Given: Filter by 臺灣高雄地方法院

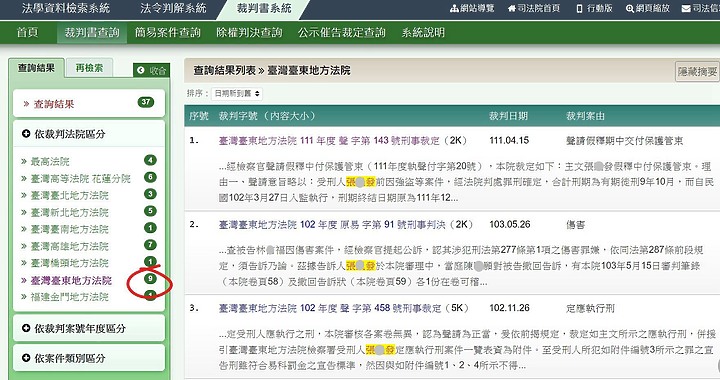Looking at the screenshot, I should click(70, 246).
